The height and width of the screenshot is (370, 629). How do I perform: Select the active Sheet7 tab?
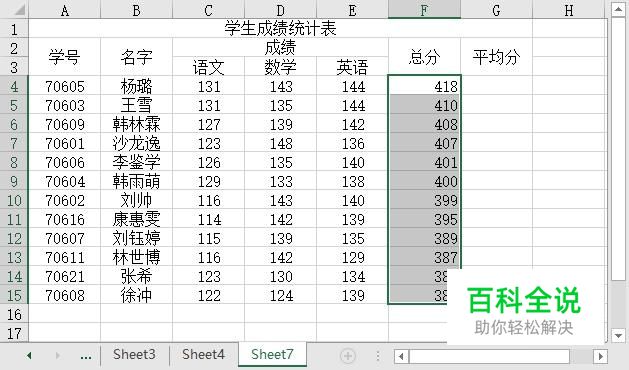[x=272, y=355]
